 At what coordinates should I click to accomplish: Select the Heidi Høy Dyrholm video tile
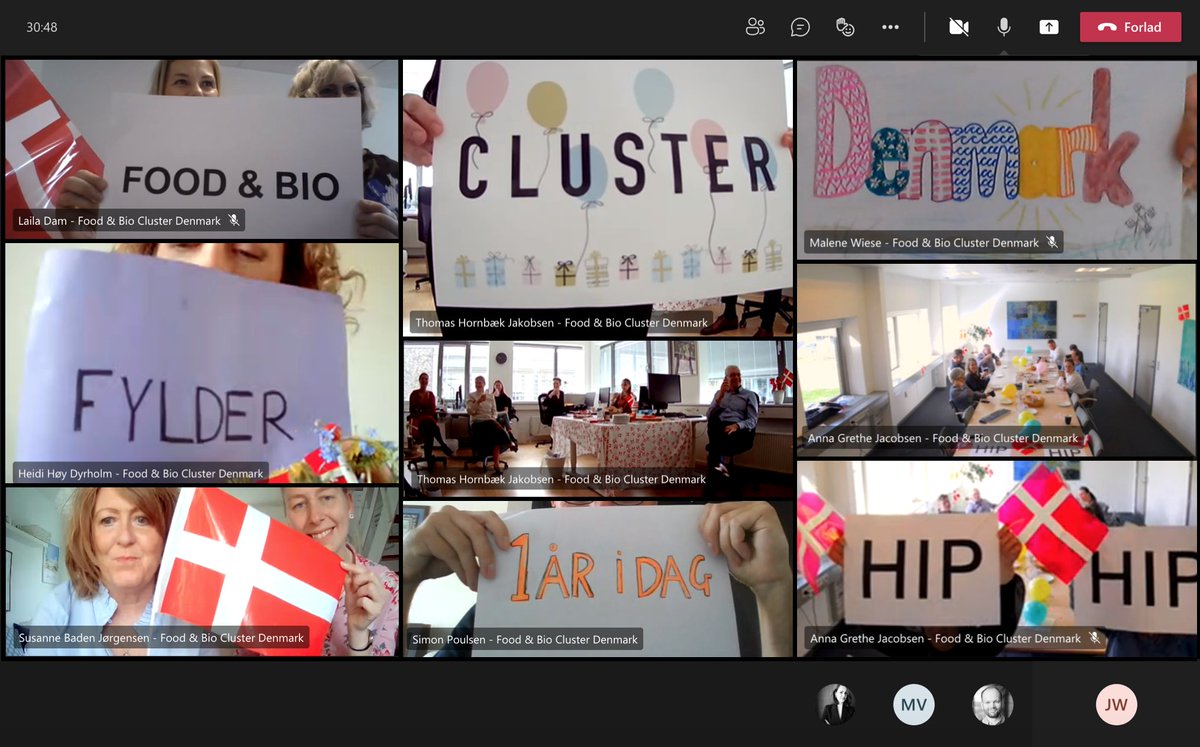click(x=202, y=363)
